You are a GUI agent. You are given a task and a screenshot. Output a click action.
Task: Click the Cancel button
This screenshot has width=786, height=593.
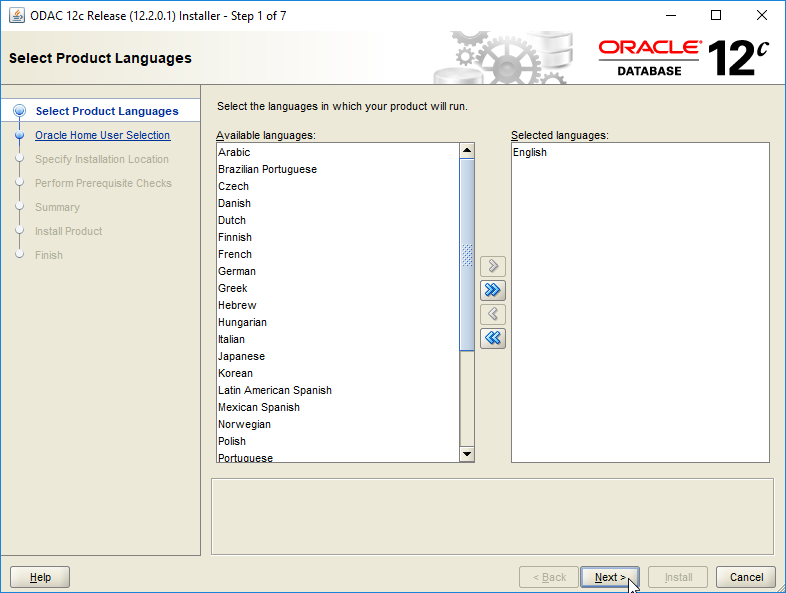746,577
